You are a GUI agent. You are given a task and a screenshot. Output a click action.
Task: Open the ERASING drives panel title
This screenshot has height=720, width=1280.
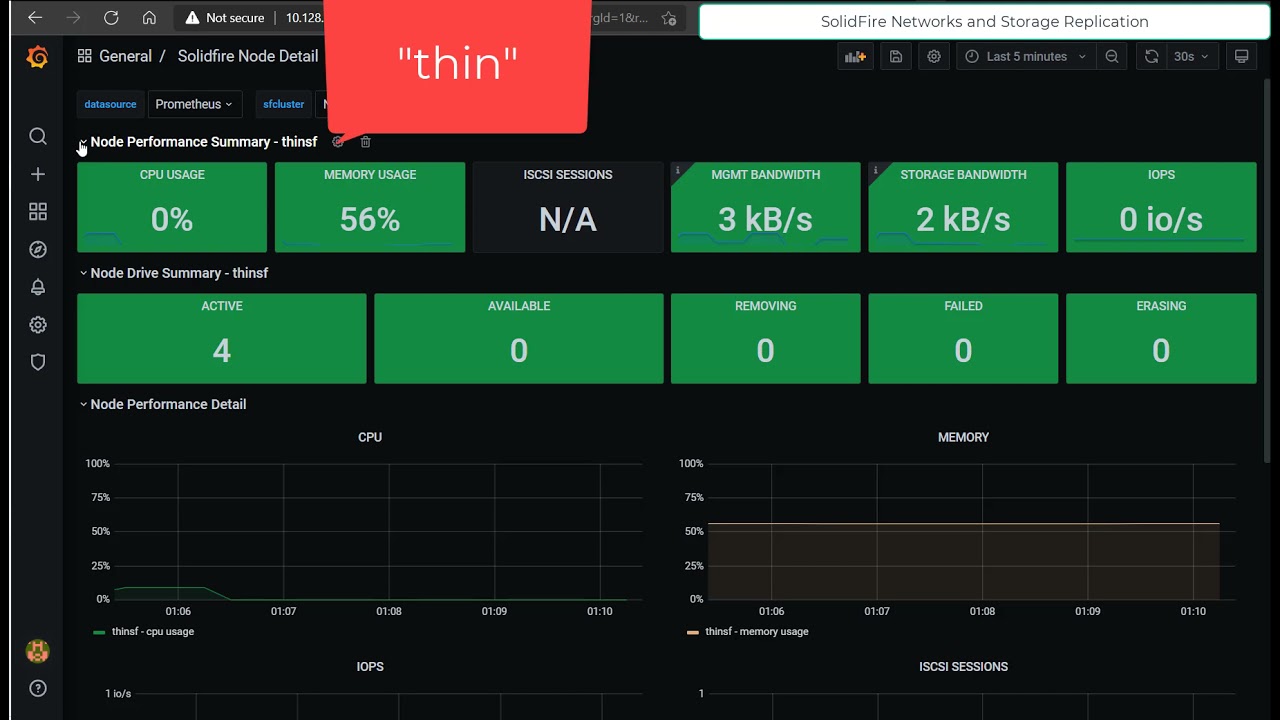[1161, 306]
